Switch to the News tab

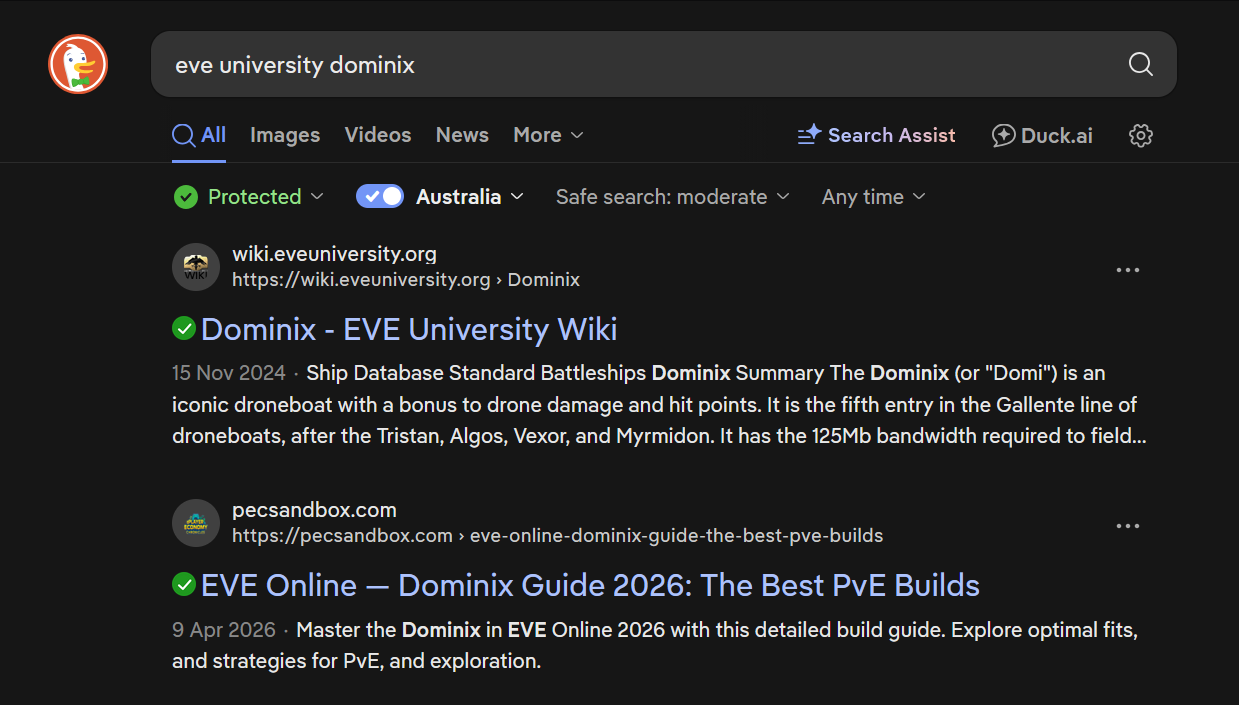click(462, 135)
